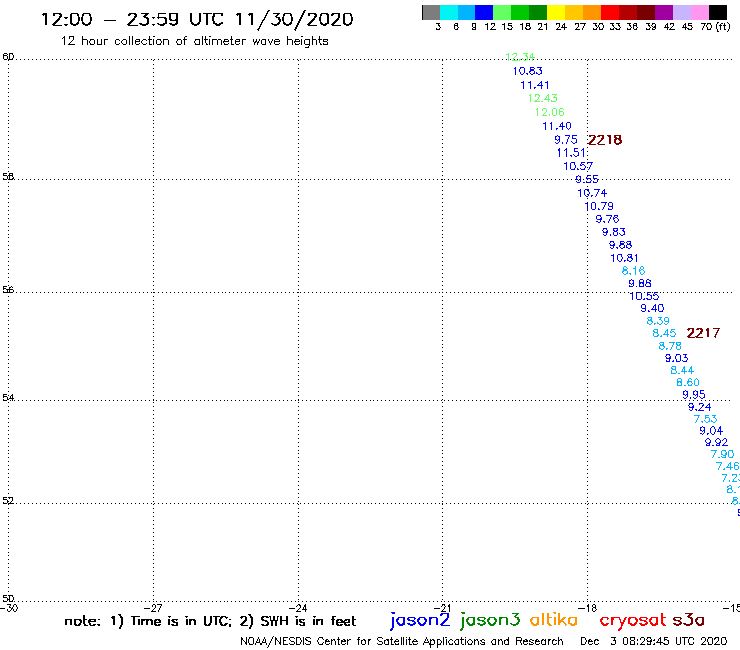Click the s3a satellite legend label
The image size is (740, 650).
pyautogui.click(x=688, y=620)
